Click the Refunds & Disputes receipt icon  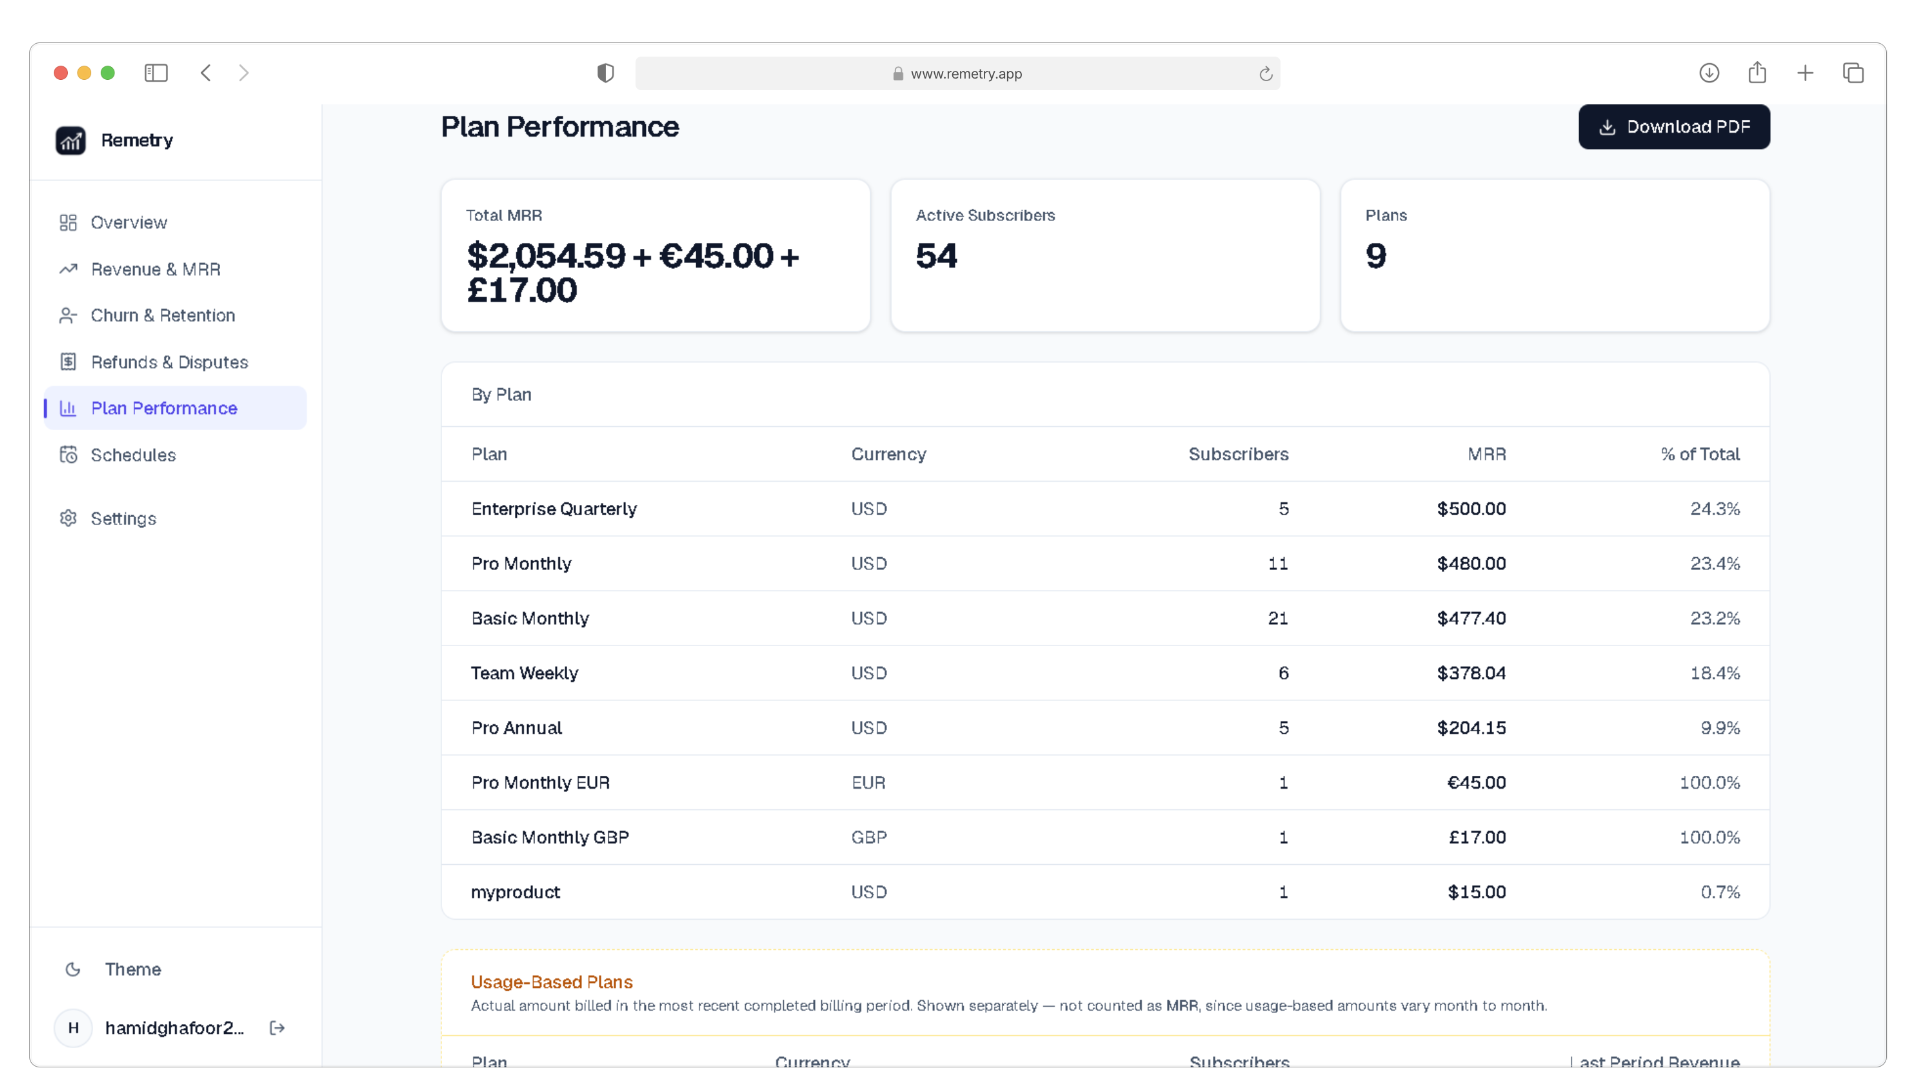(x=68, y=362)
